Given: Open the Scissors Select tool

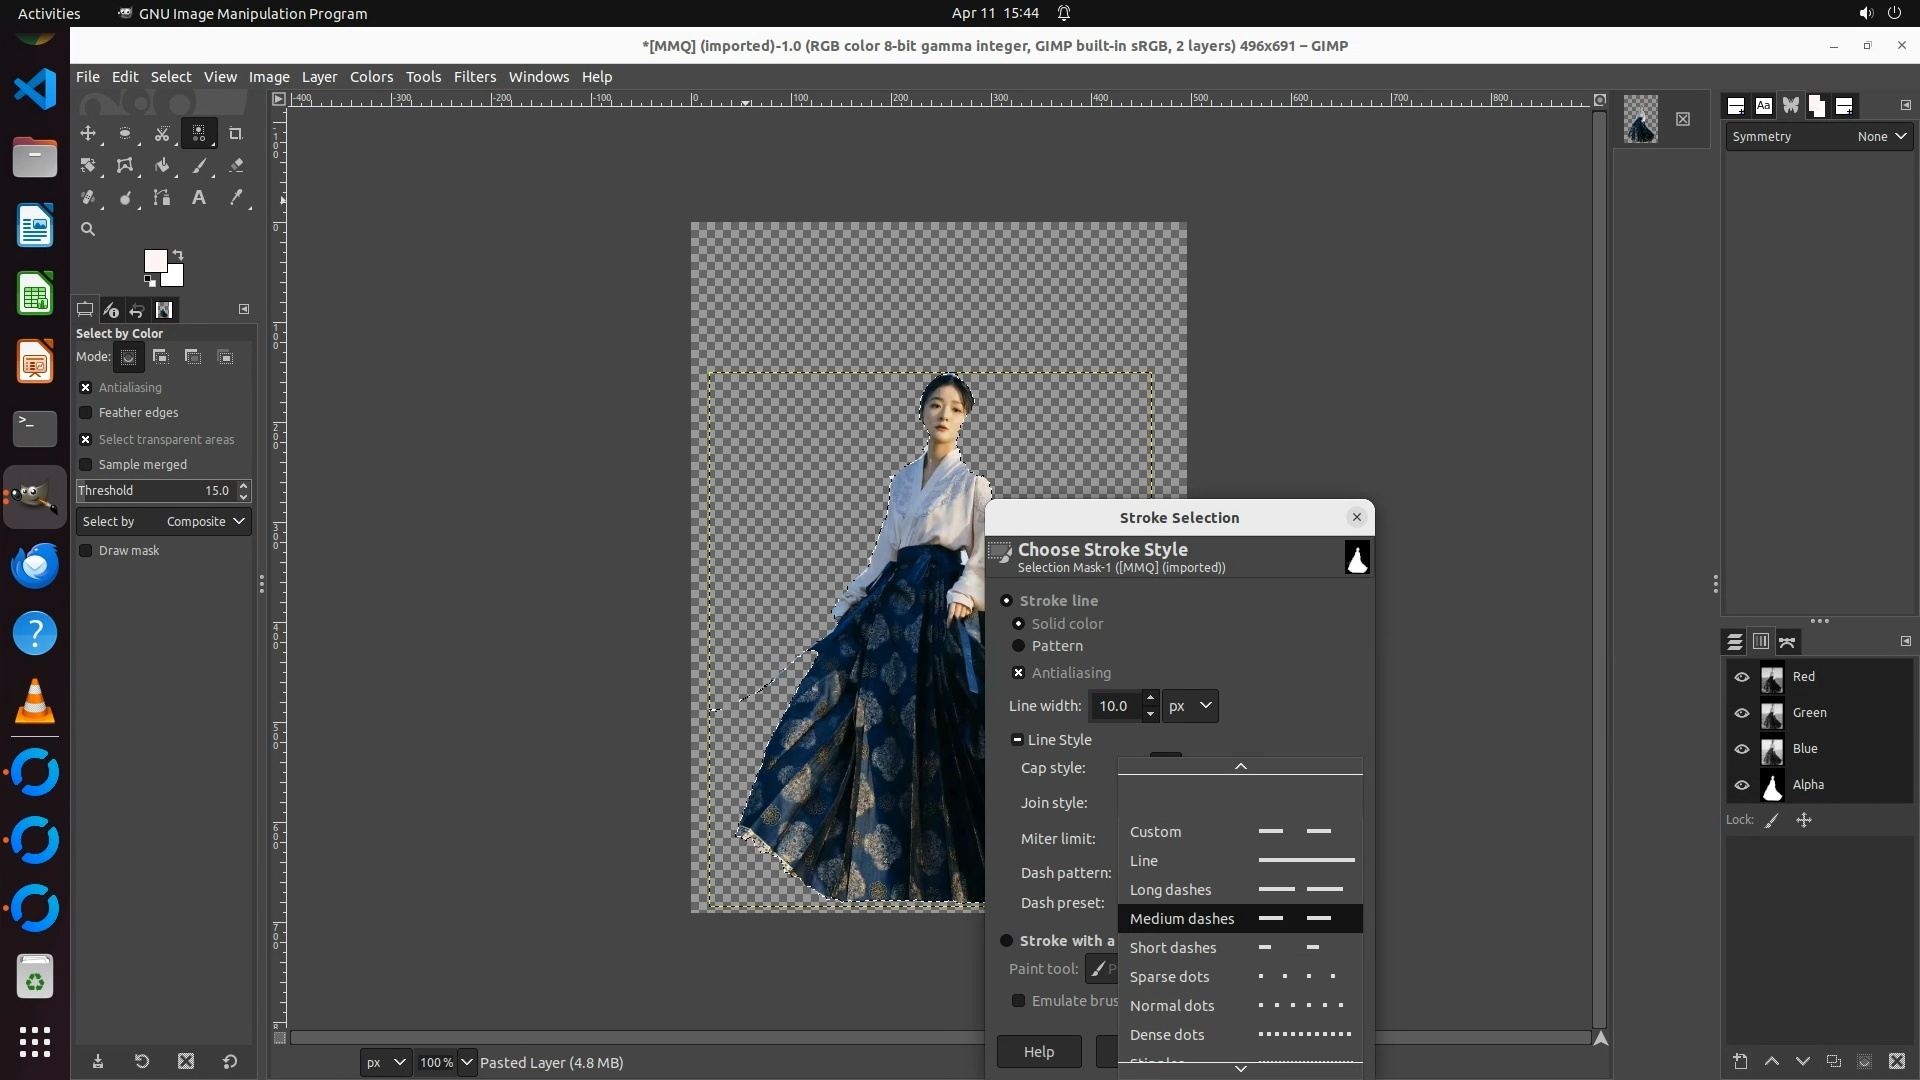Looking at the screenshot, I should pos(162,133).
